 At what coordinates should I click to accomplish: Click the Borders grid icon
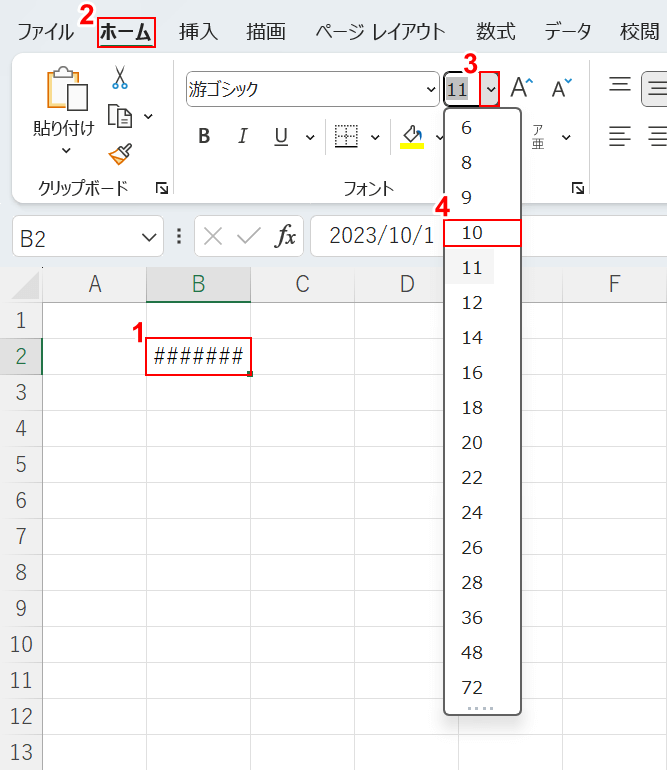[x=346, y=136]
